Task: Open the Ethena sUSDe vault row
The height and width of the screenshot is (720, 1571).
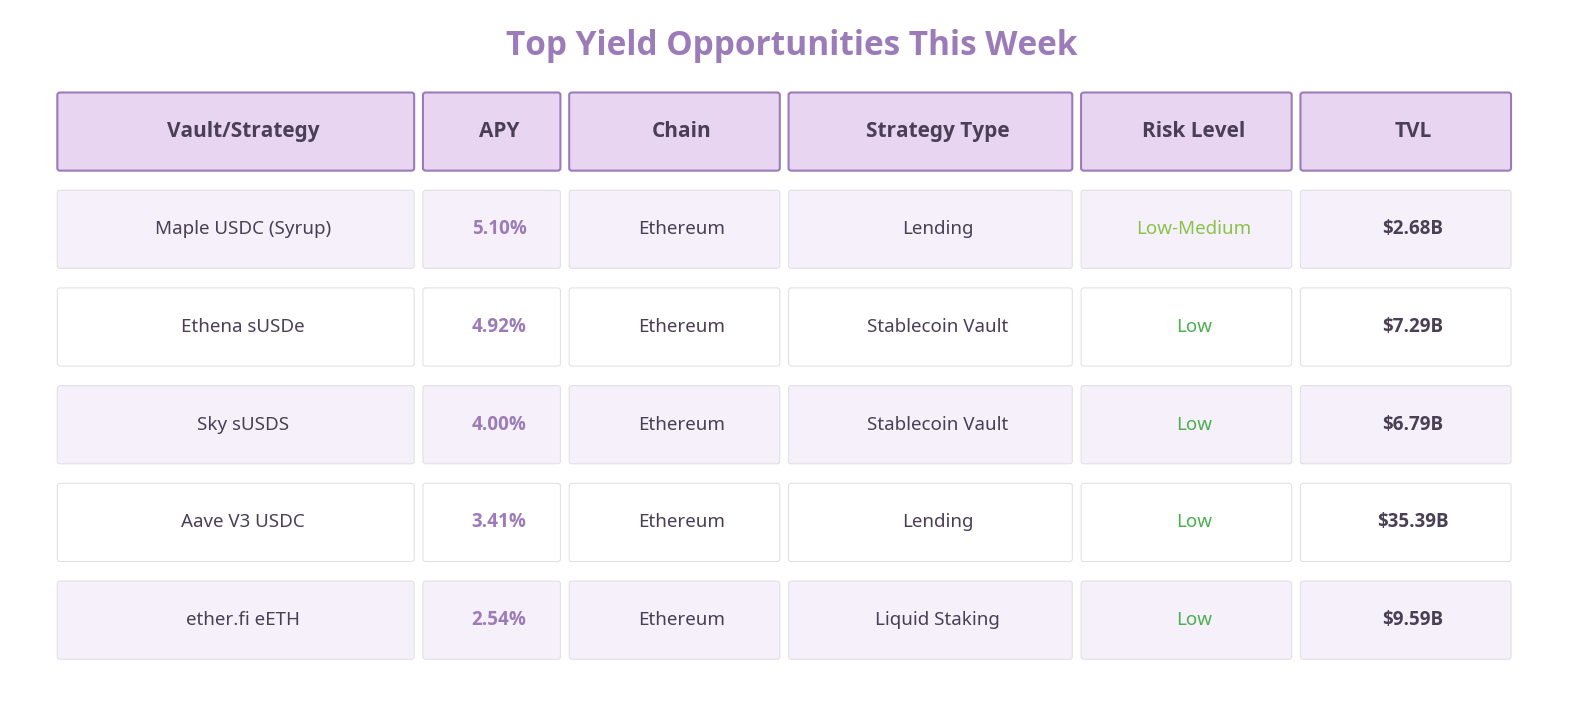Action: 243,326
